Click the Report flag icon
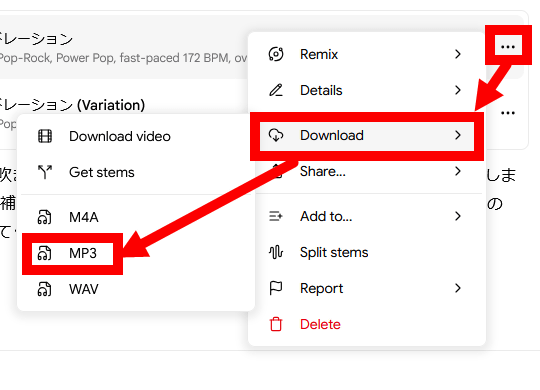Viewport: 540px width, 390px height. (x=276, y=288)
